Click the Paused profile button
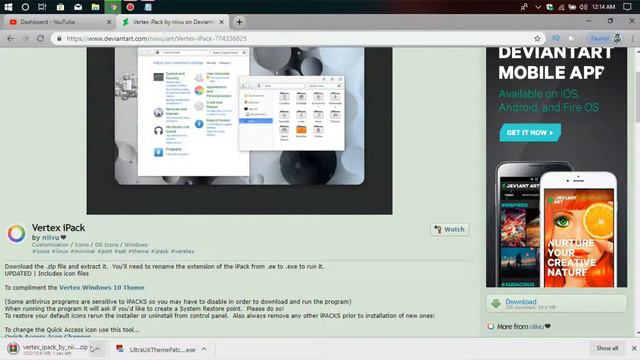The image size is (640, 360). (606, 38)
